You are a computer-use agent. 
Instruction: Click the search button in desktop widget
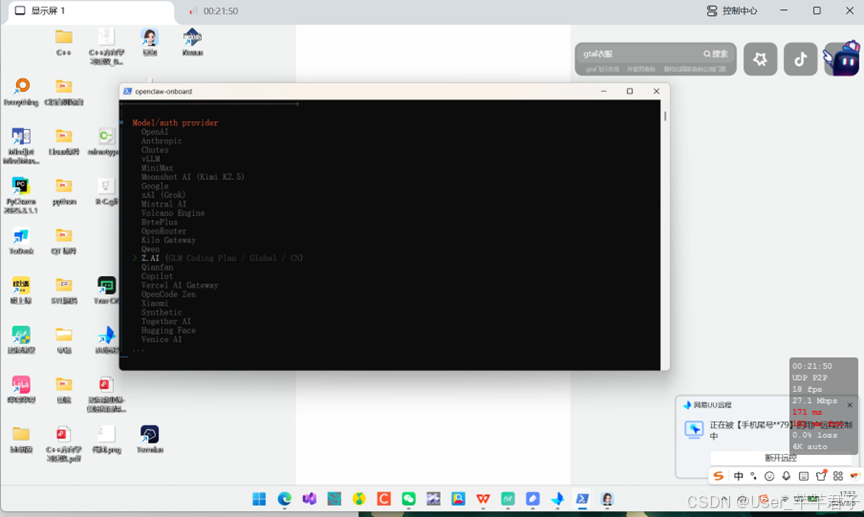click(x=716, y=53)
